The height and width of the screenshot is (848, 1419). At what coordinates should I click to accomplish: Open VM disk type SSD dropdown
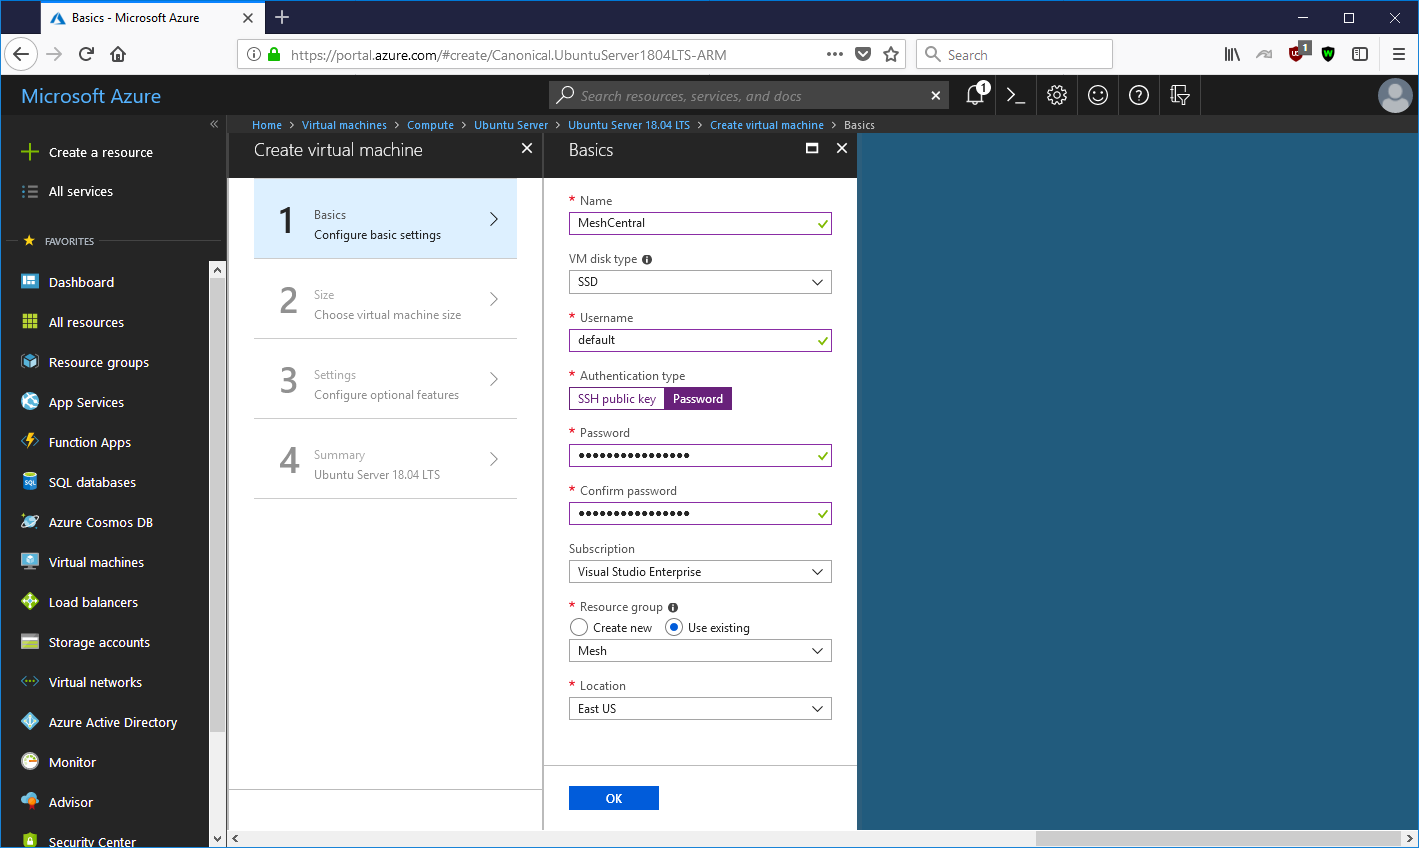700,282
